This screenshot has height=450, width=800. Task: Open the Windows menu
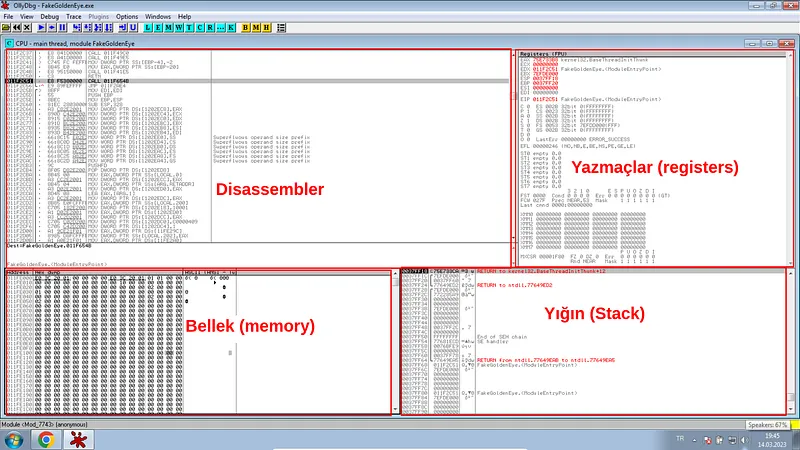158,16
